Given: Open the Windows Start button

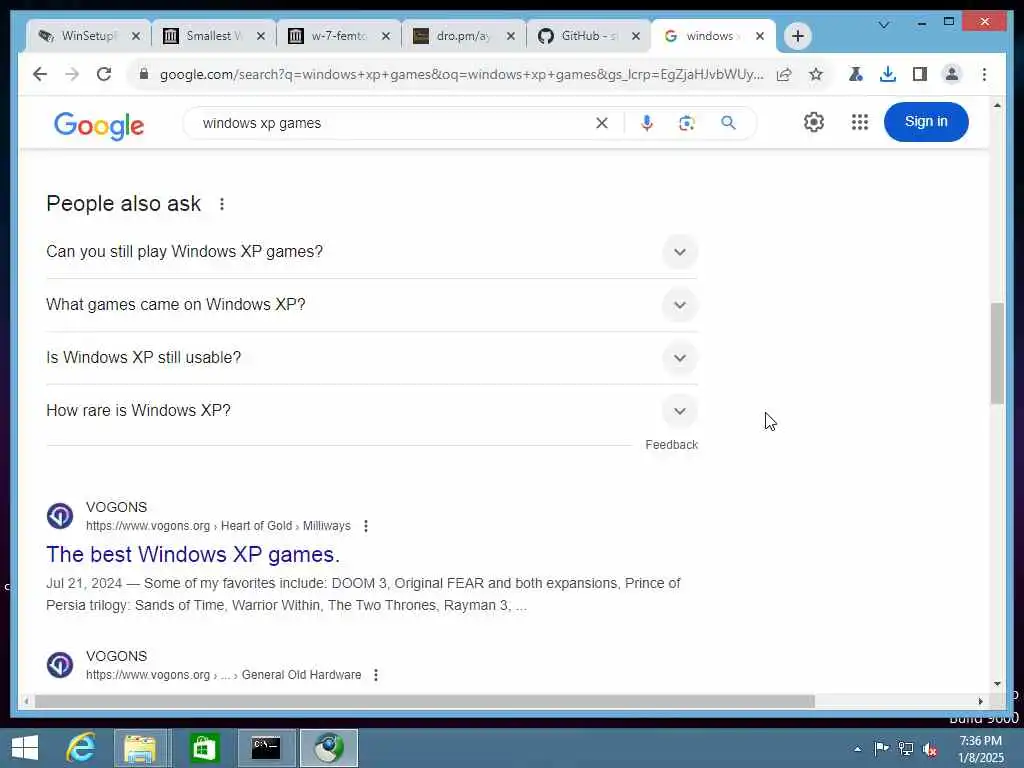Looking at the screenshot, I should (25, 748).
